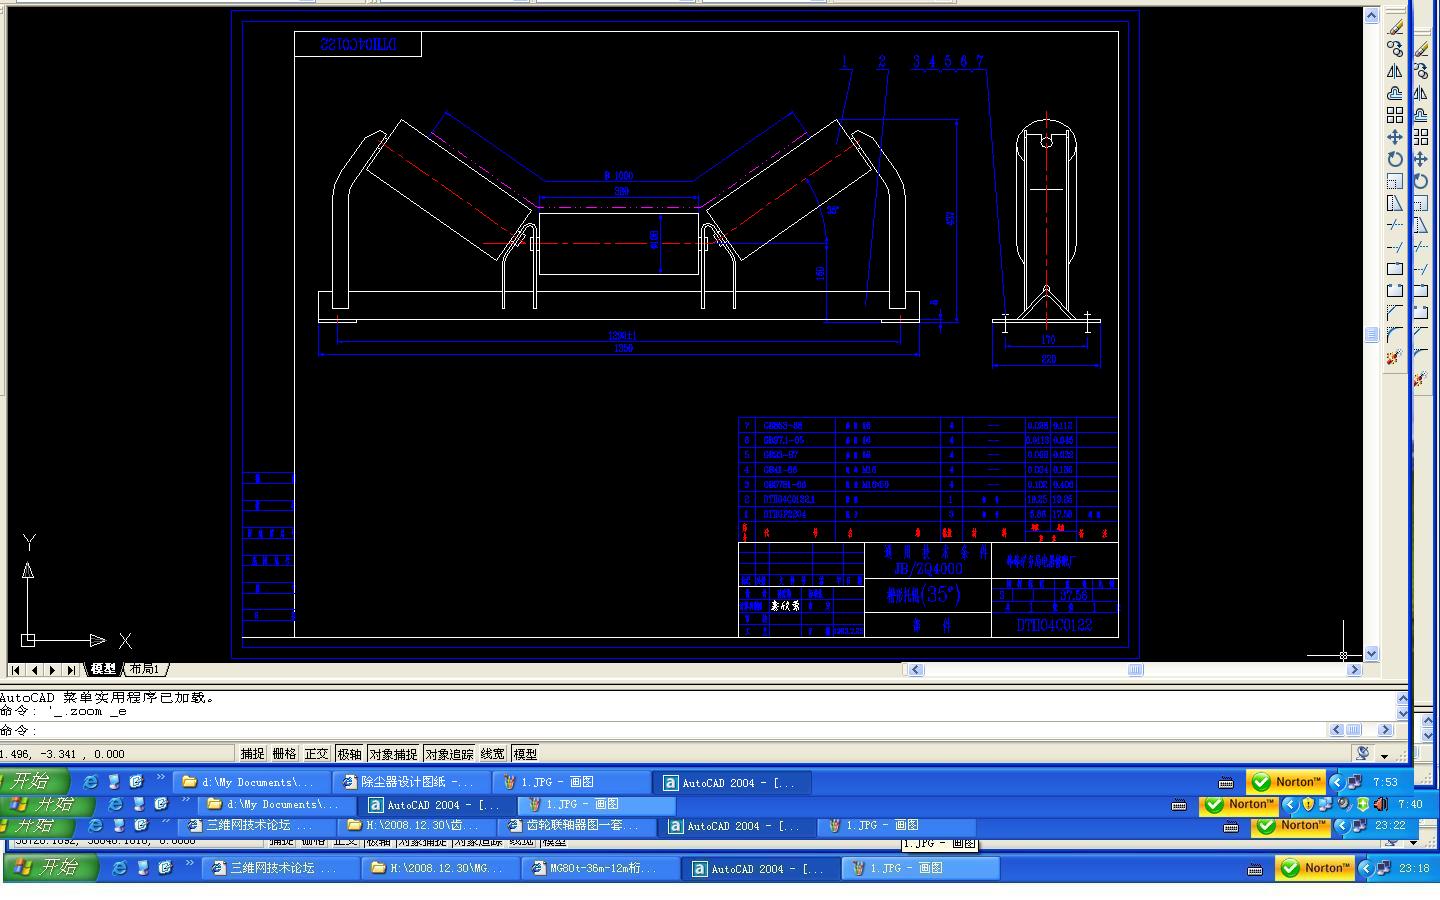Expand hidden tray icons on 23:22 taskbar
The image size is (1440, 900).
1342,826
